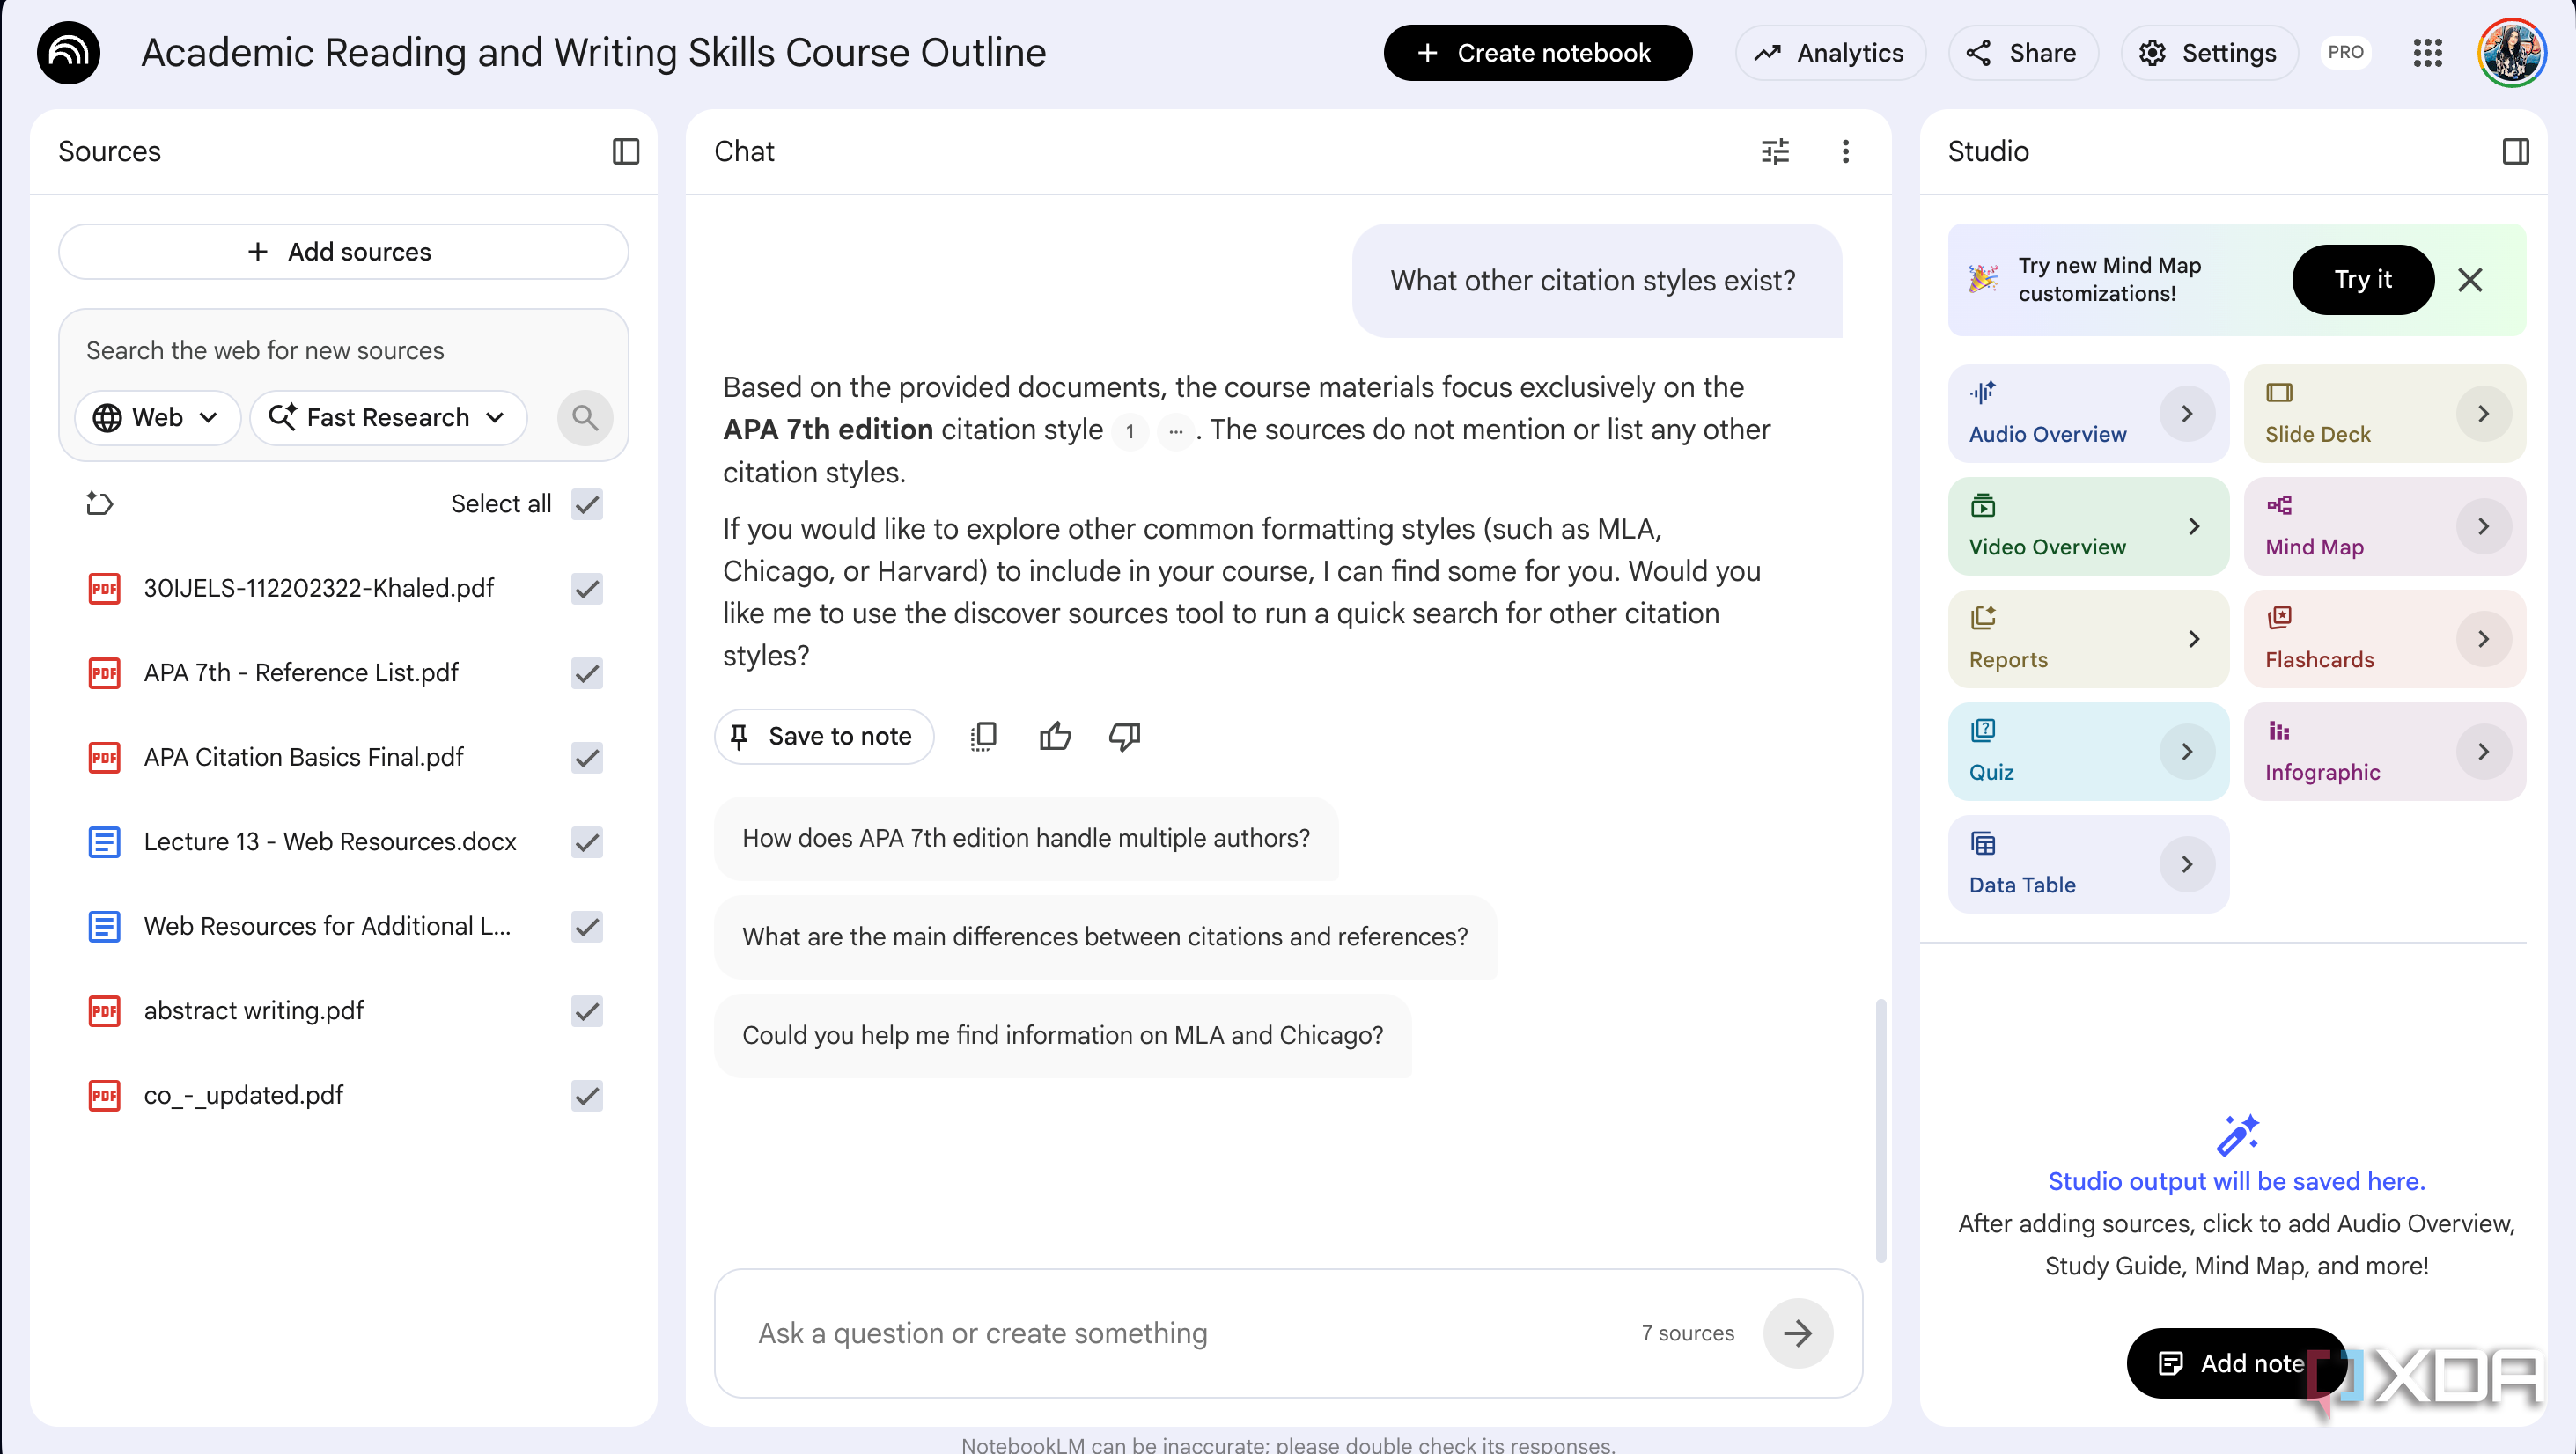This screenshot has height=1454, width=2576.
Task: Expand Mind Map options arrow
Action: point(2482,526)
